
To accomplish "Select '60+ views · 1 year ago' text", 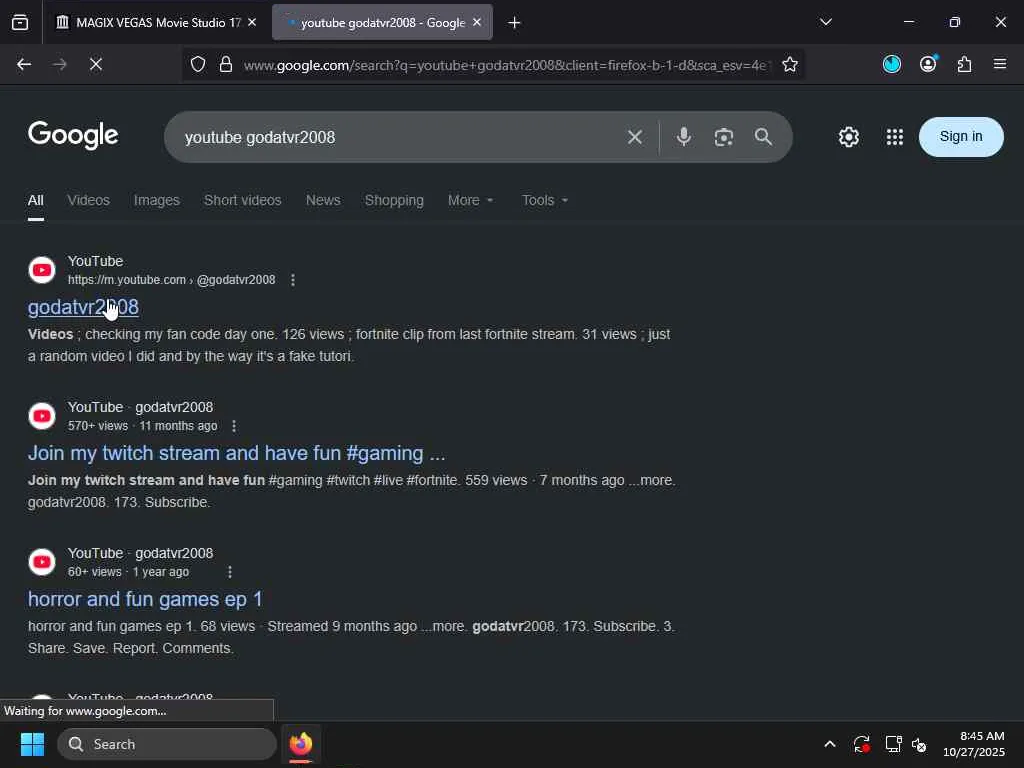I will (x=128, y=572).
